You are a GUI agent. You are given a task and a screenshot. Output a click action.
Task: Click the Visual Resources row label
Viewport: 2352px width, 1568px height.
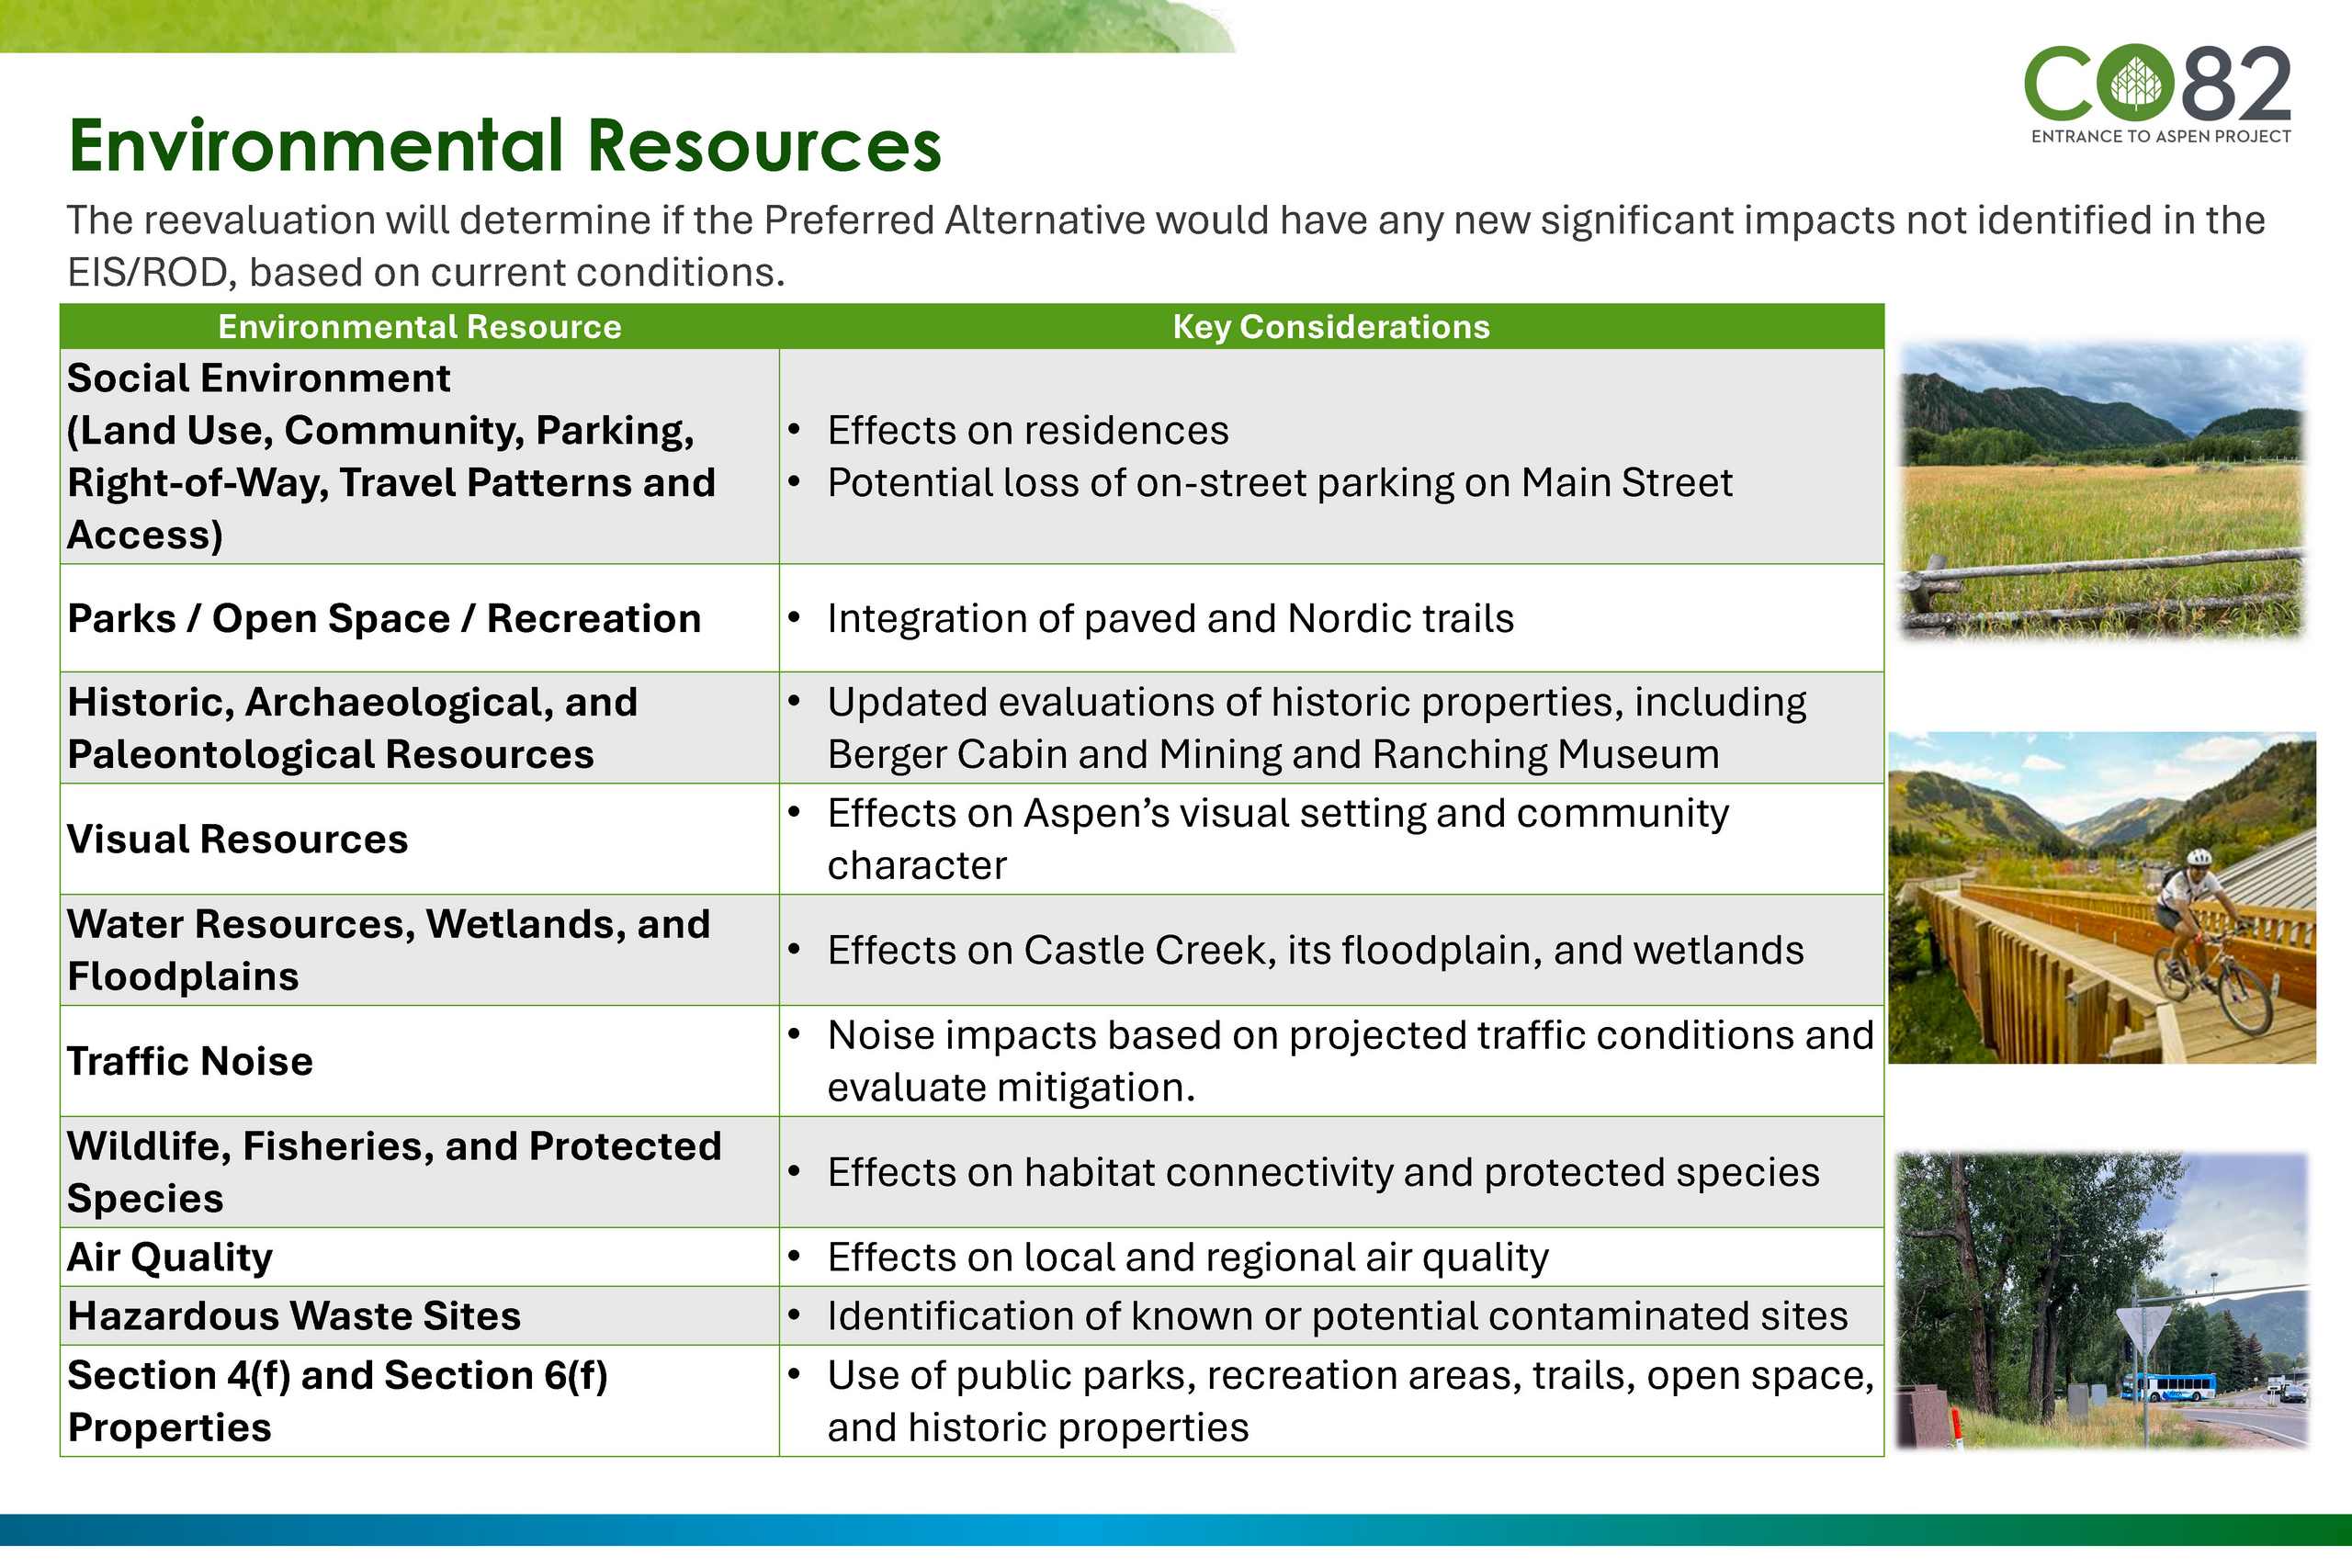(x=237, y=839)
